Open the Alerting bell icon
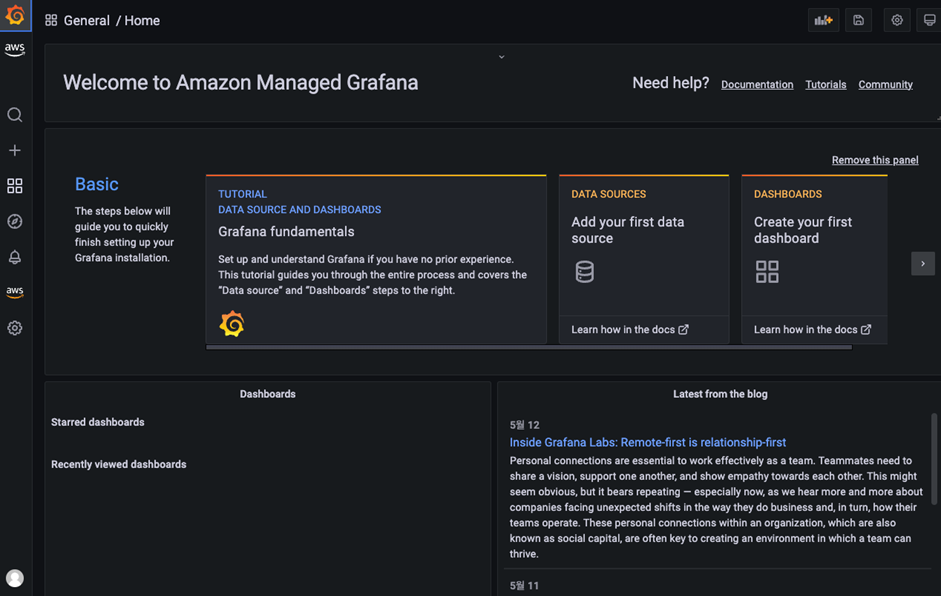Viewport: 941px width, 596px height. [15, 257]
